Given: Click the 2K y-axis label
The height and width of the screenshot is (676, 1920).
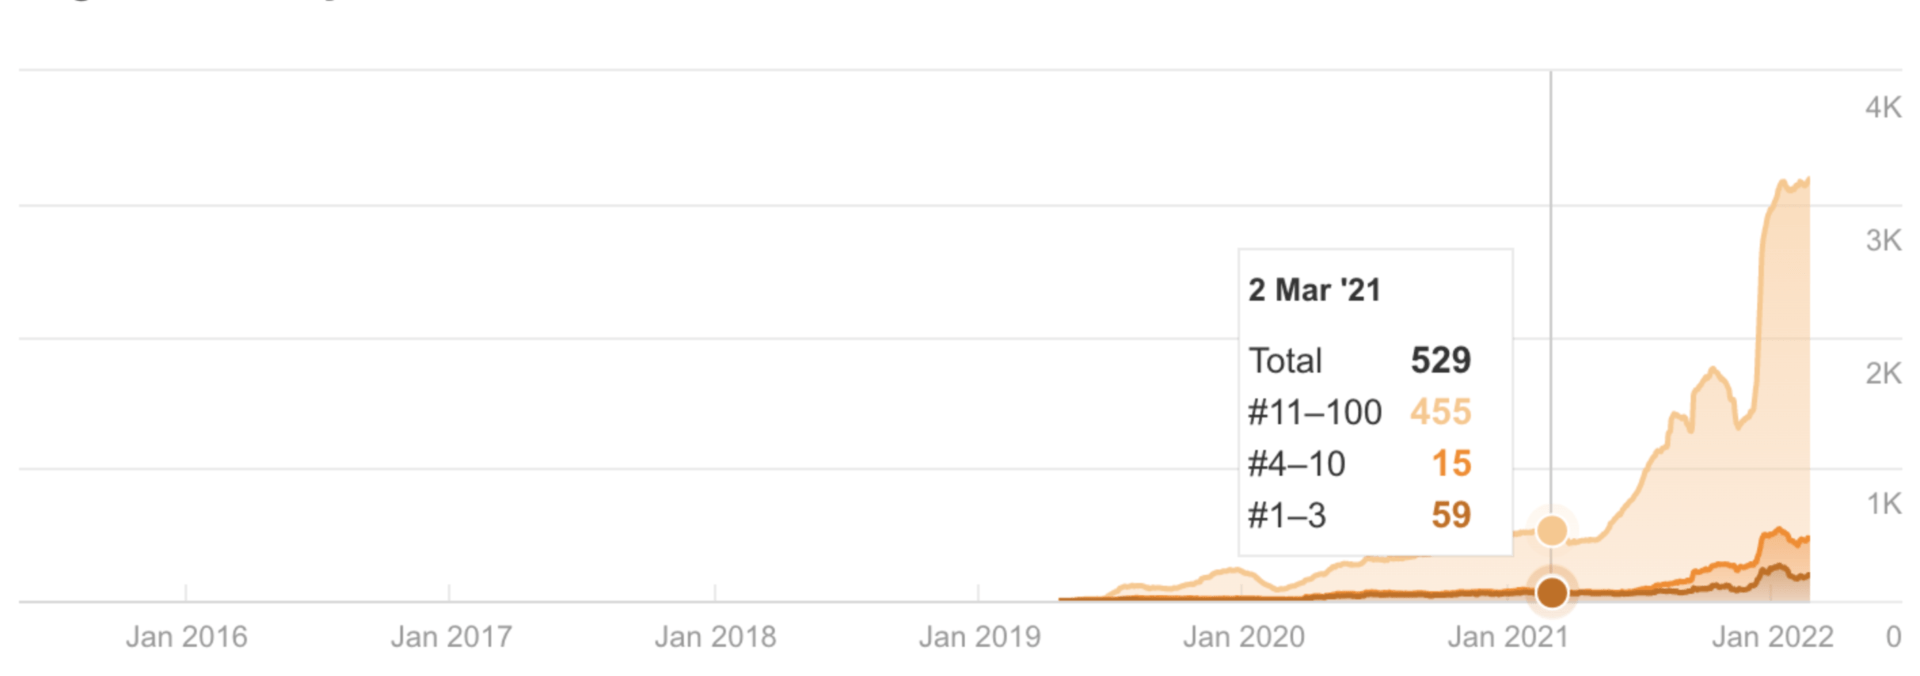Looking at the screenshot, I should point(1883,373).
